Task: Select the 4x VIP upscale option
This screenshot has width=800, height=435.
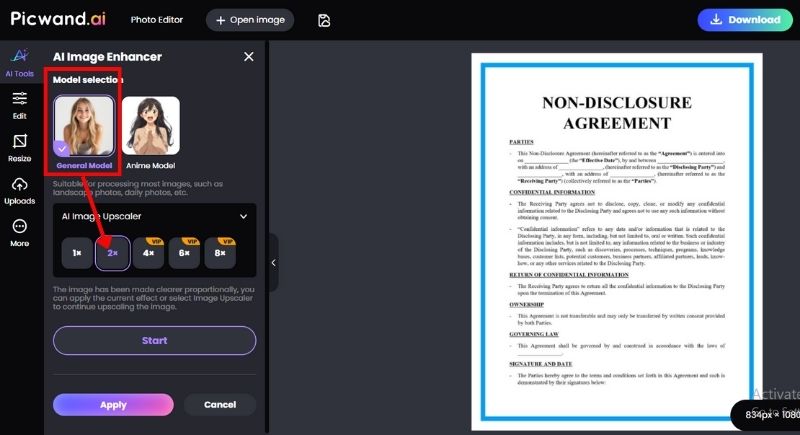Action: pos(149,254)
